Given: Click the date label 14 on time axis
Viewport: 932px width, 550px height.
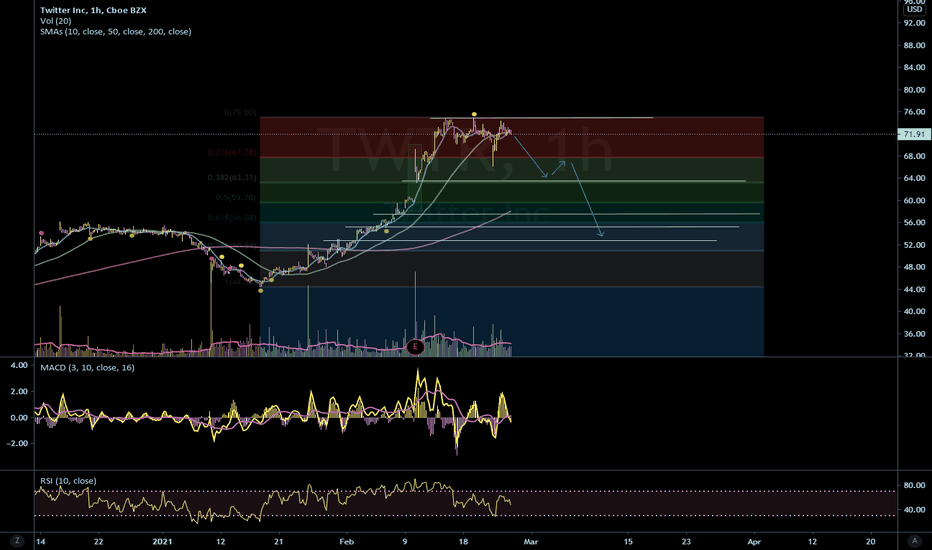Looking at the screenshot, I should [40, 541].
